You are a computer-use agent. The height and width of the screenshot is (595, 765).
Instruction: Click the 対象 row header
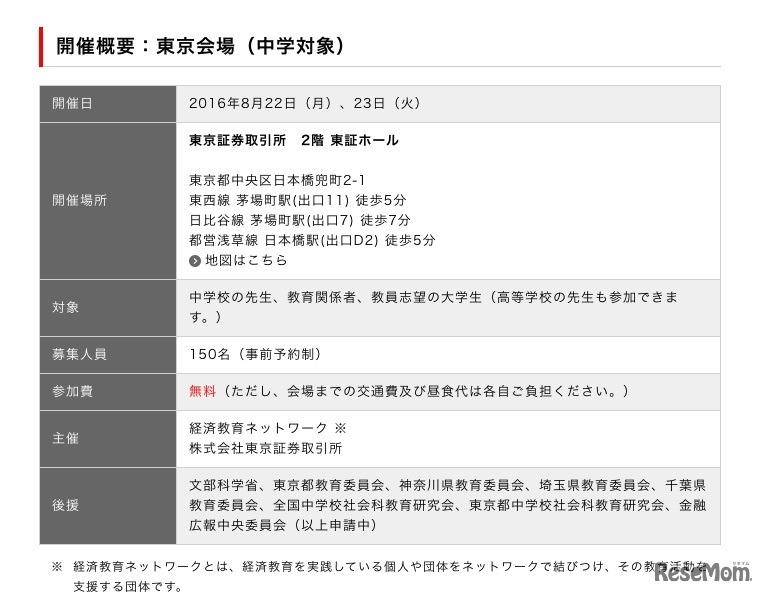tap(108, 307)
